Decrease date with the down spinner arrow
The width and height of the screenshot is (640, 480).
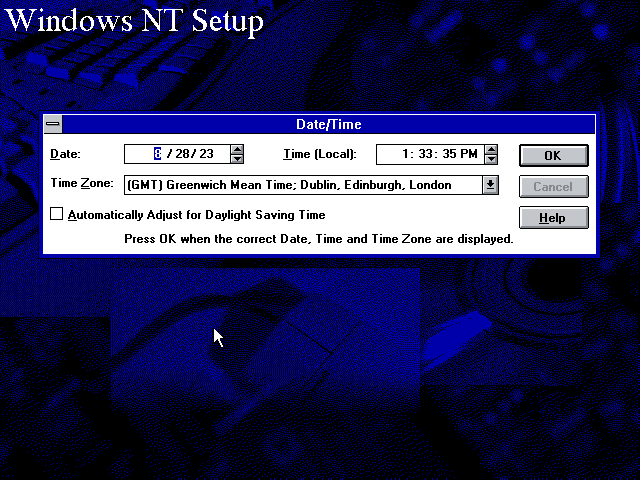coord(237,159)
